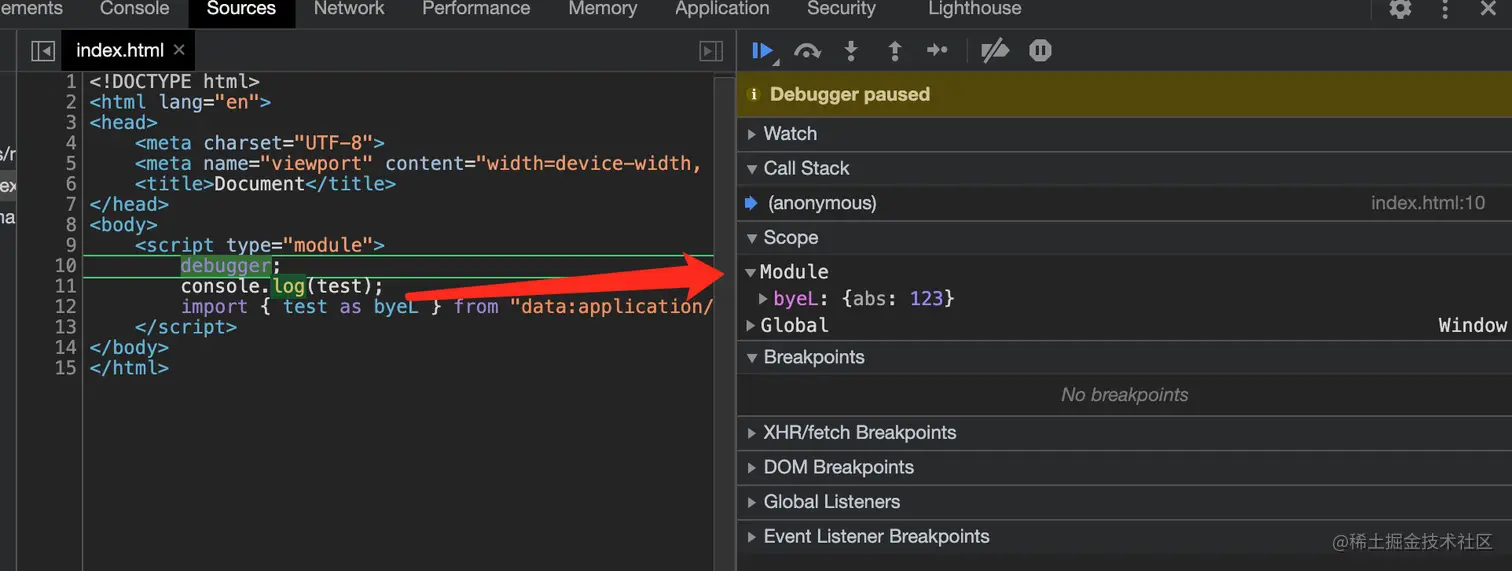
Task: Step out of the current function
Action: [895, 51]
